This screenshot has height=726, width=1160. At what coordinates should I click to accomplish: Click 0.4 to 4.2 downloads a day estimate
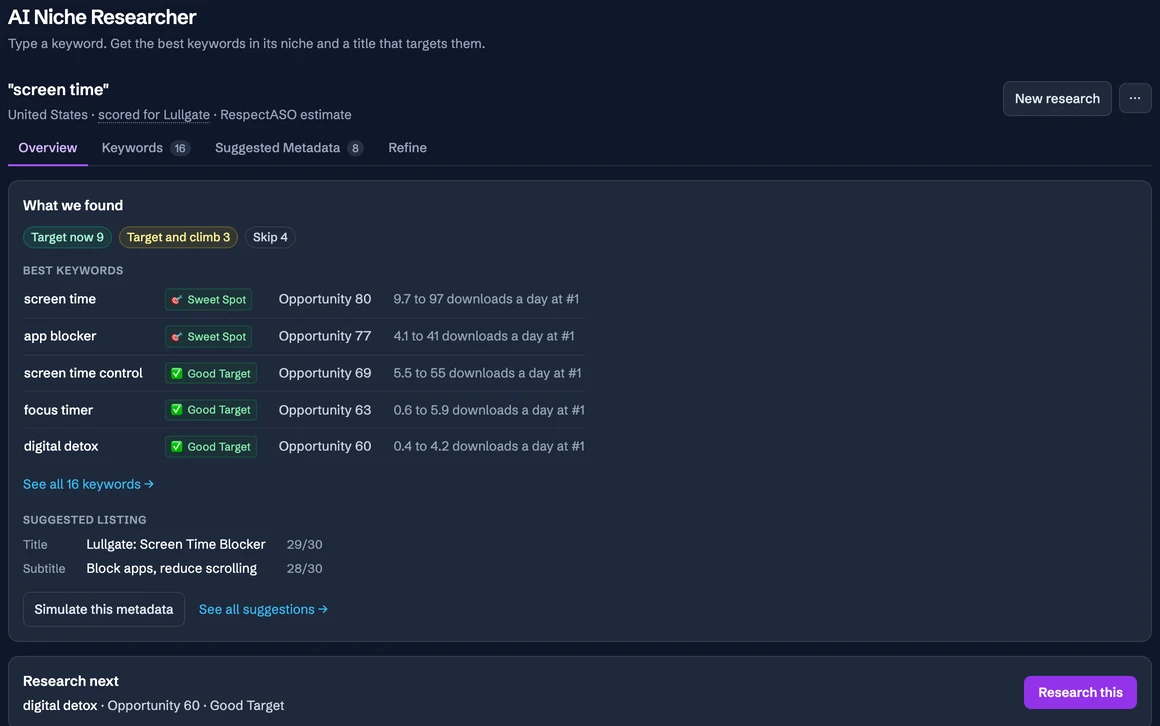[489, 446]
